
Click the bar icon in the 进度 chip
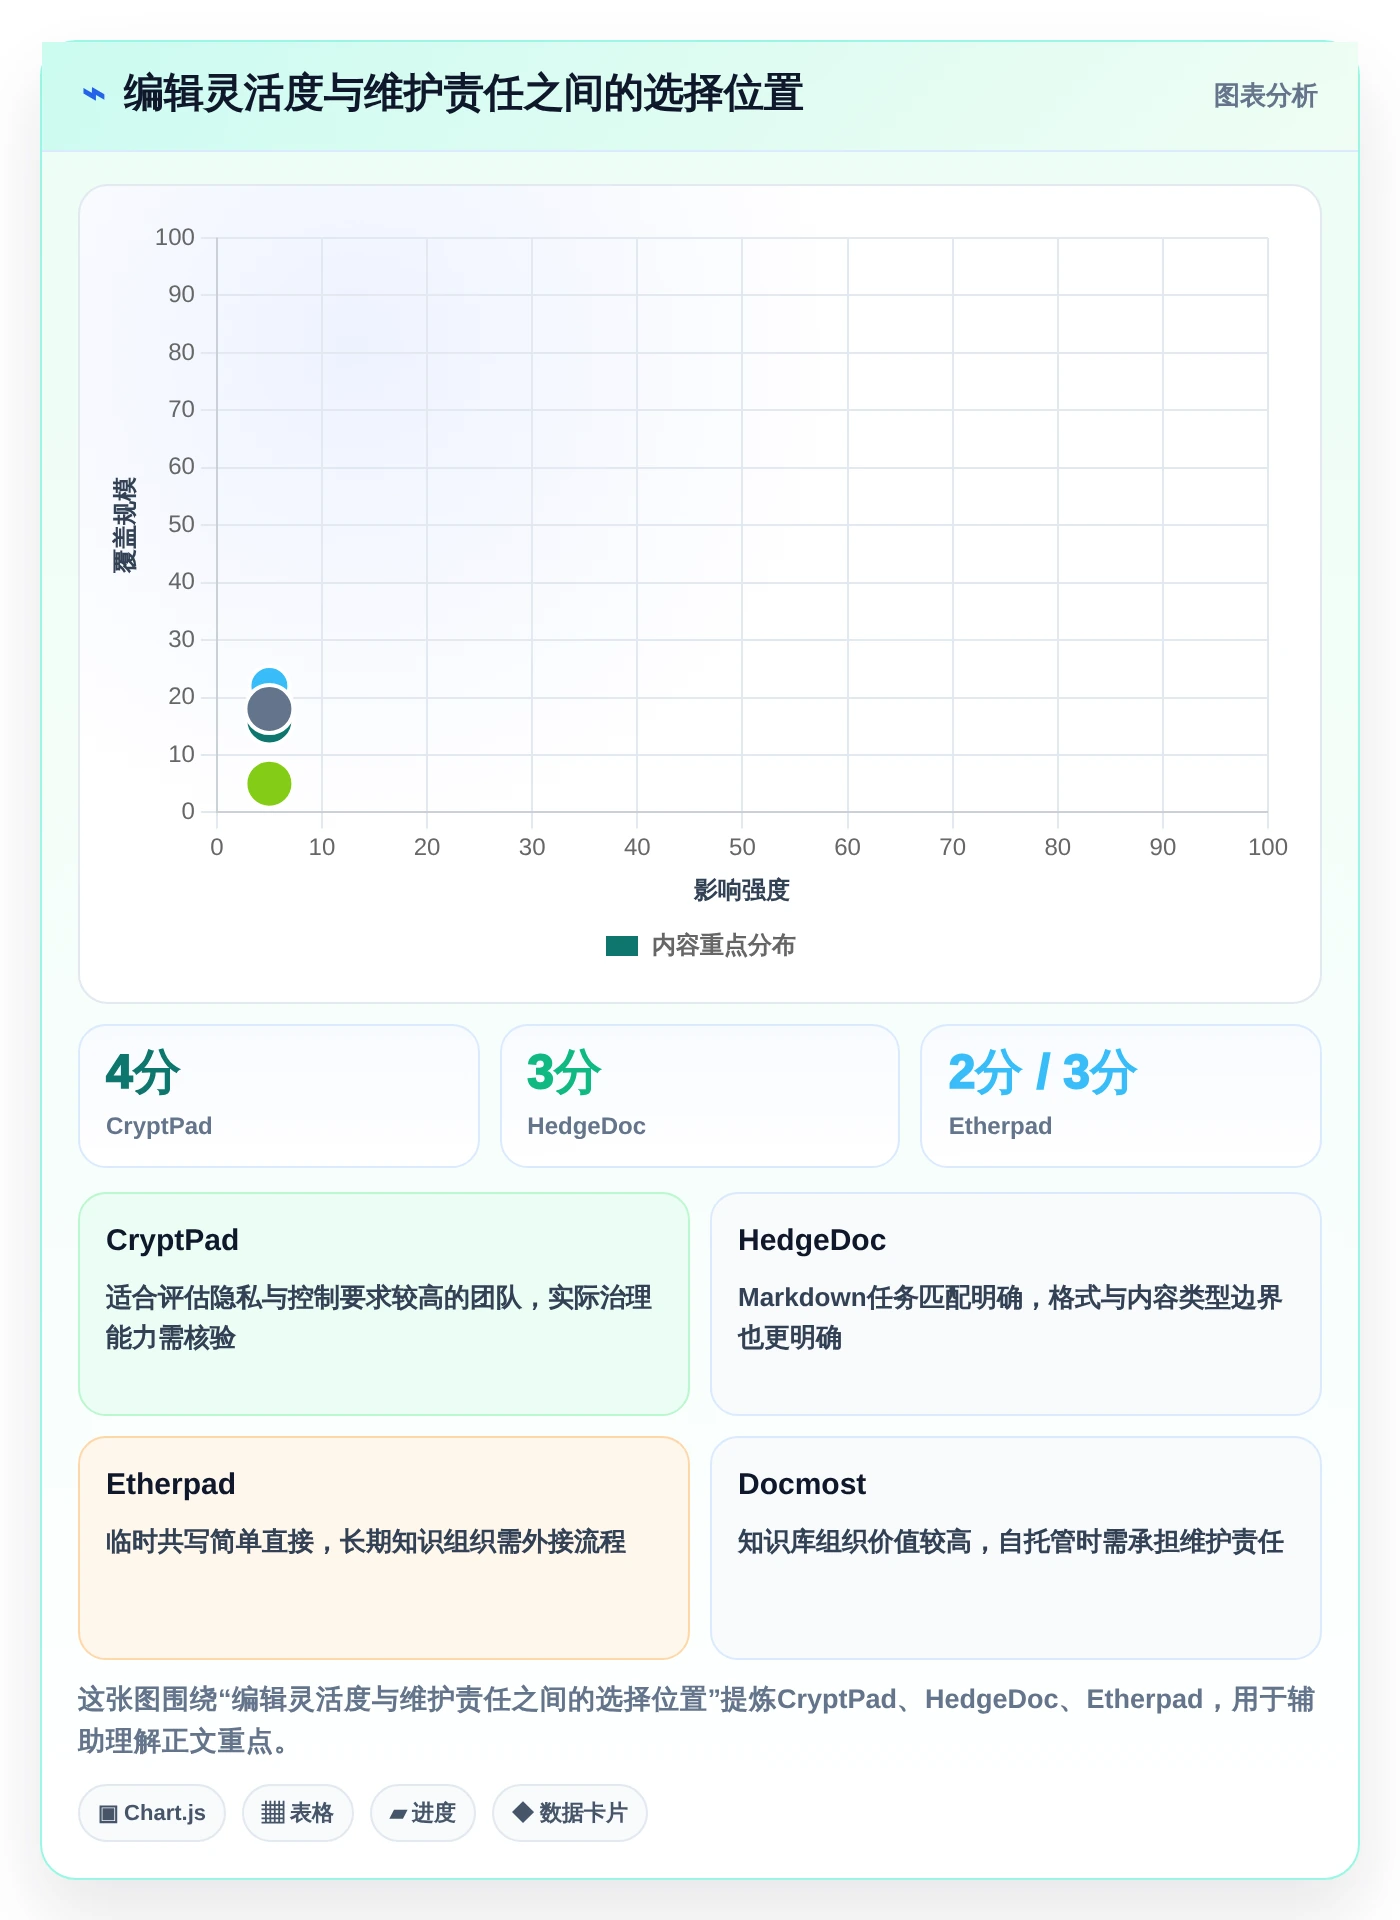pos(398,1814)
